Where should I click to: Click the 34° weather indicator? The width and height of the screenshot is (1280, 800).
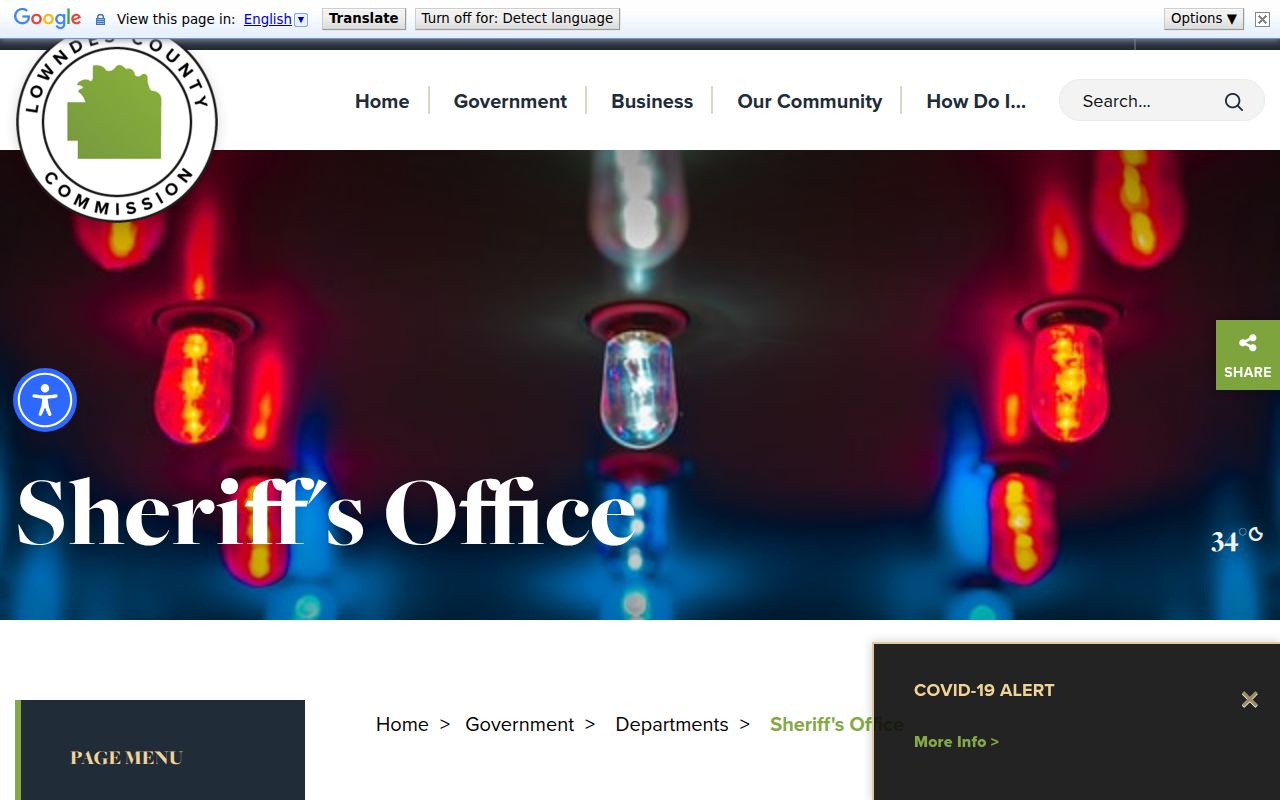pyautogui.click(x=1236, y=541)
